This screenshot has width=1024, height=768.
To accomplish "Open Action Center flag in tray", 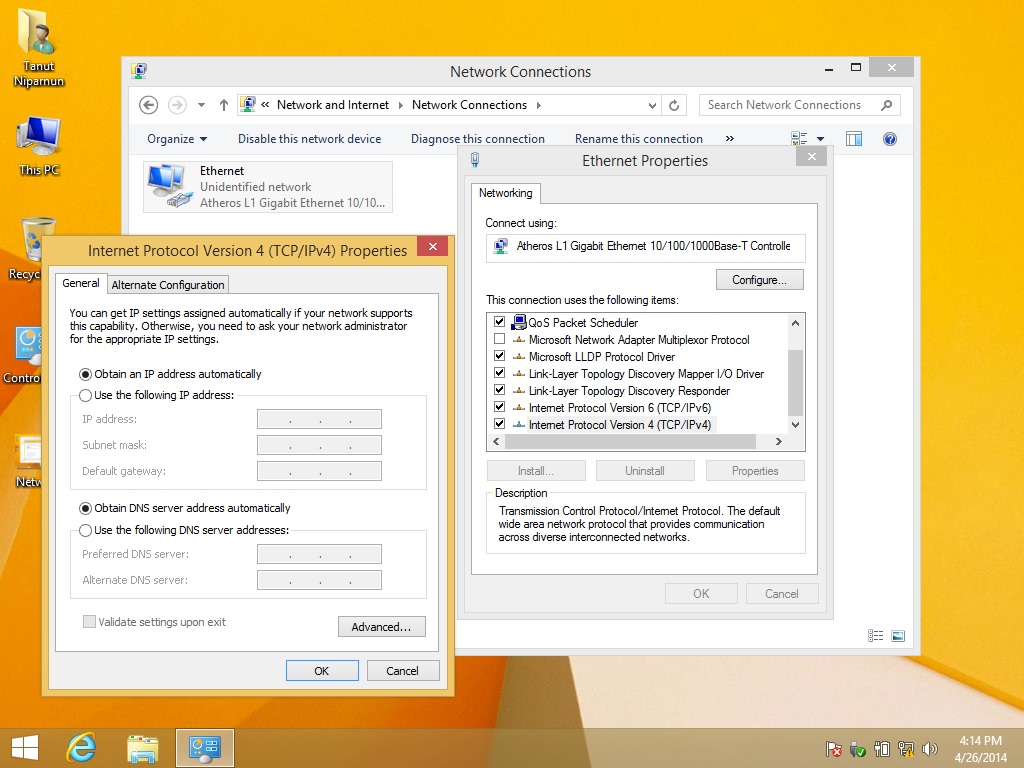I will click(x=833, y=749).
